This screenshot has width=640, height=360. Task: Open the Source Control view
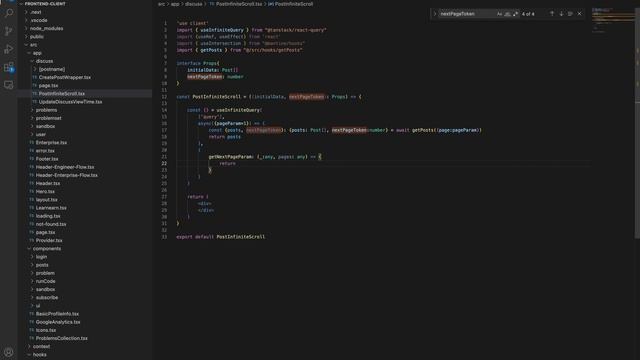(x=9, y=31)
